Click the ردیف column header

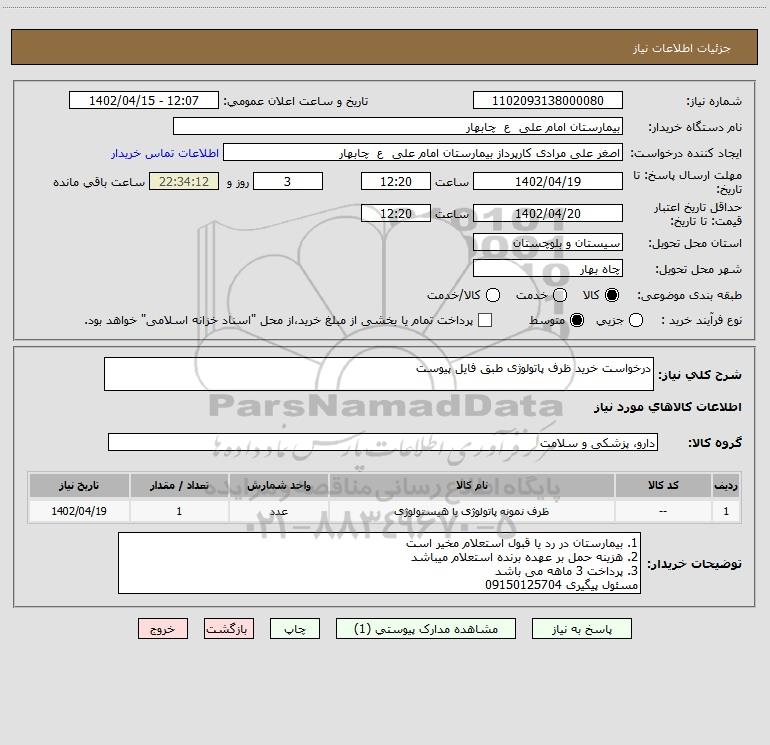[x=726, y=486]
